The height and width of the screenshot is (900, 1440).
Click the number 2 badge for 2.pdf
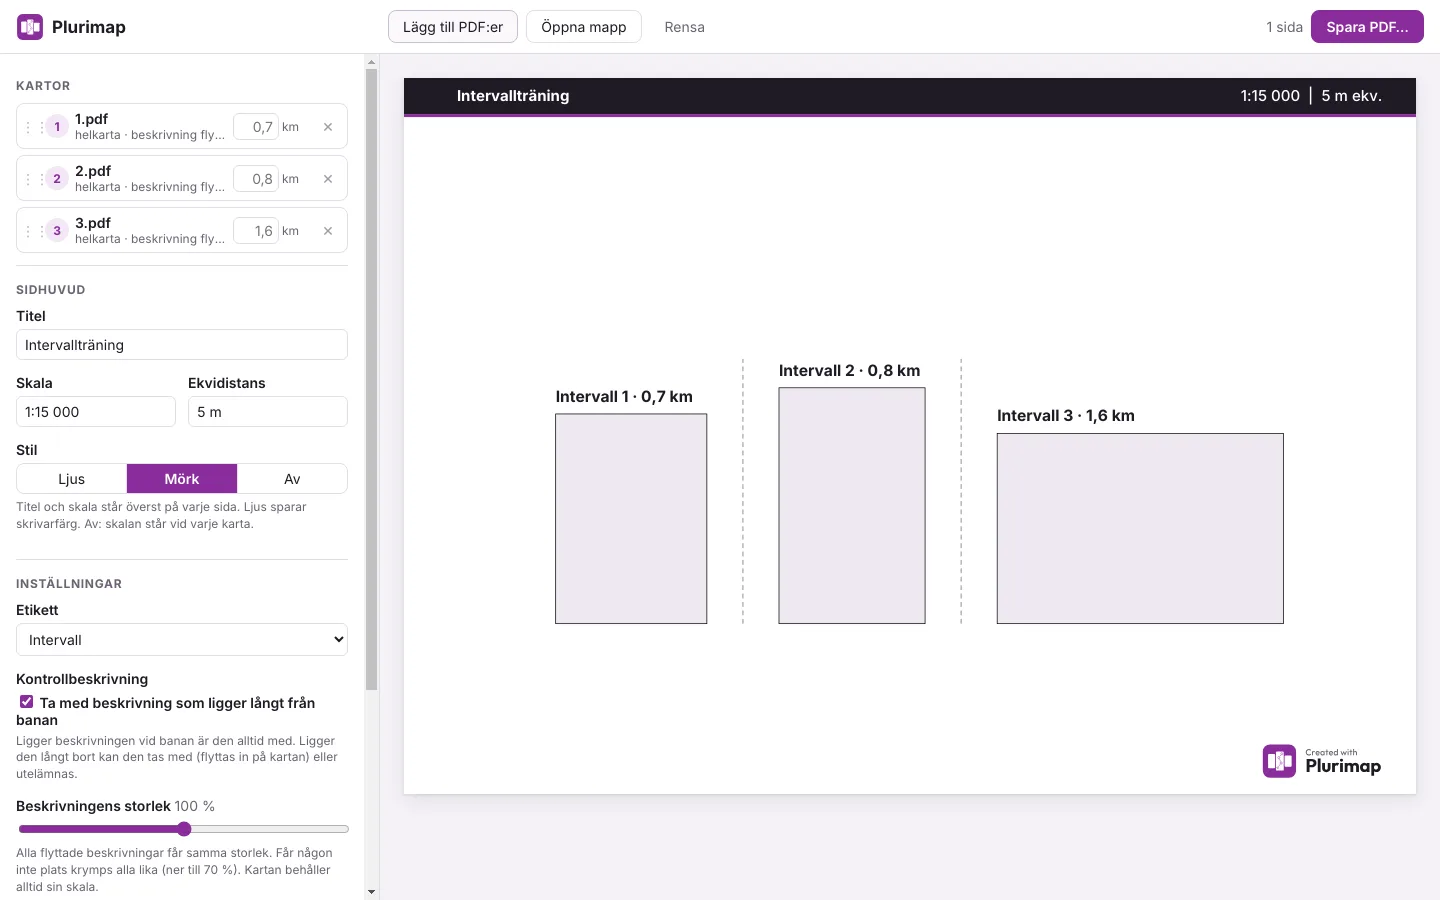pyautogui.click(x=57, y=179)
